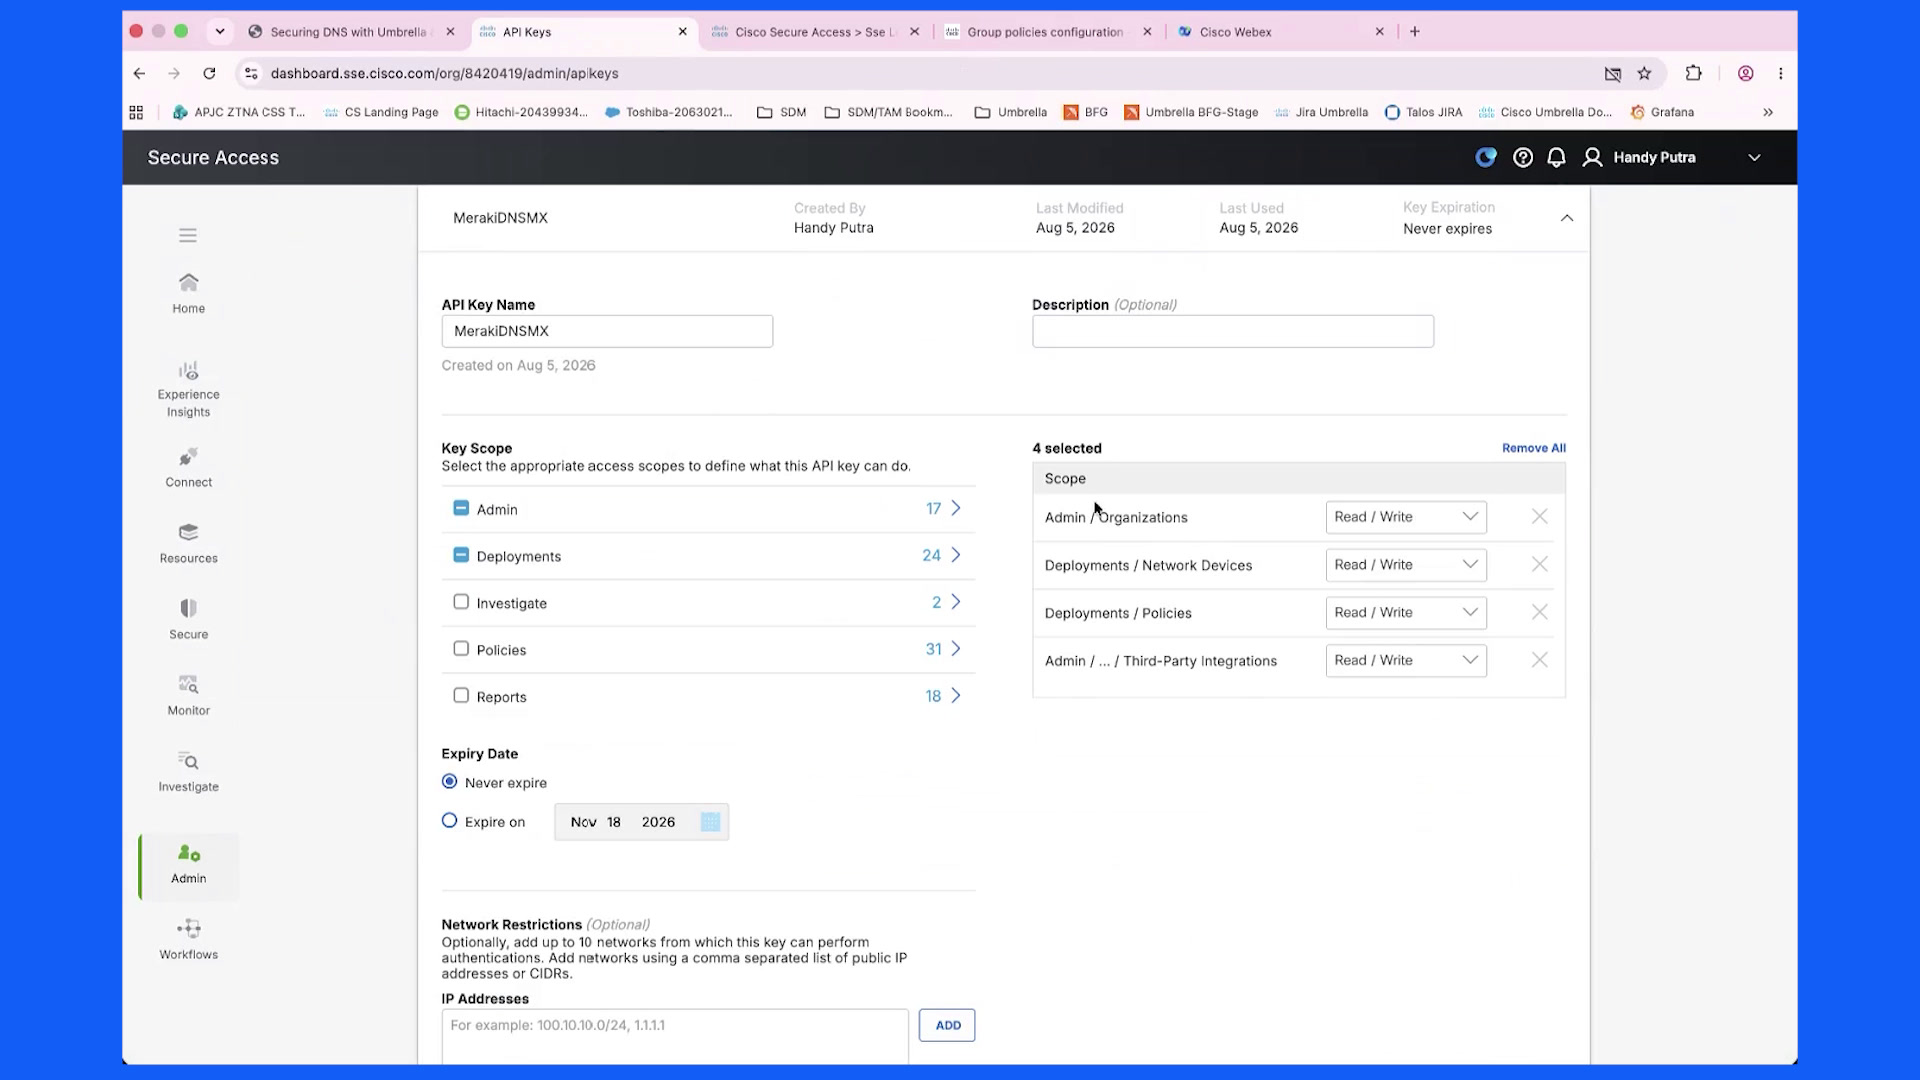Toggle the Deployments scope checkbox
1920x1080 pixels.
click(x=461, y=555)
